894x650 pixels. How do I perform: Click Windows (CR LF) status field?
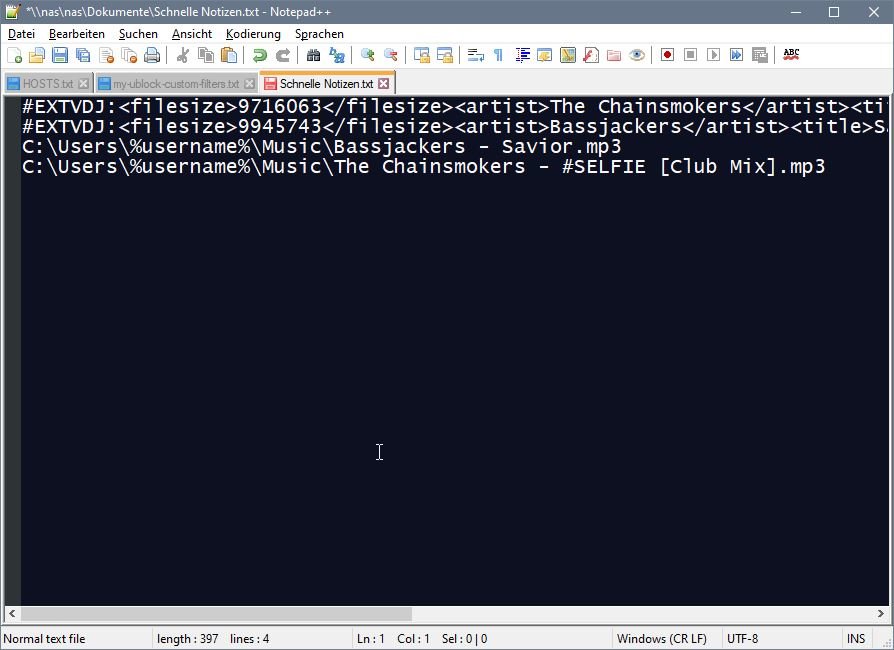click(661, 639)
